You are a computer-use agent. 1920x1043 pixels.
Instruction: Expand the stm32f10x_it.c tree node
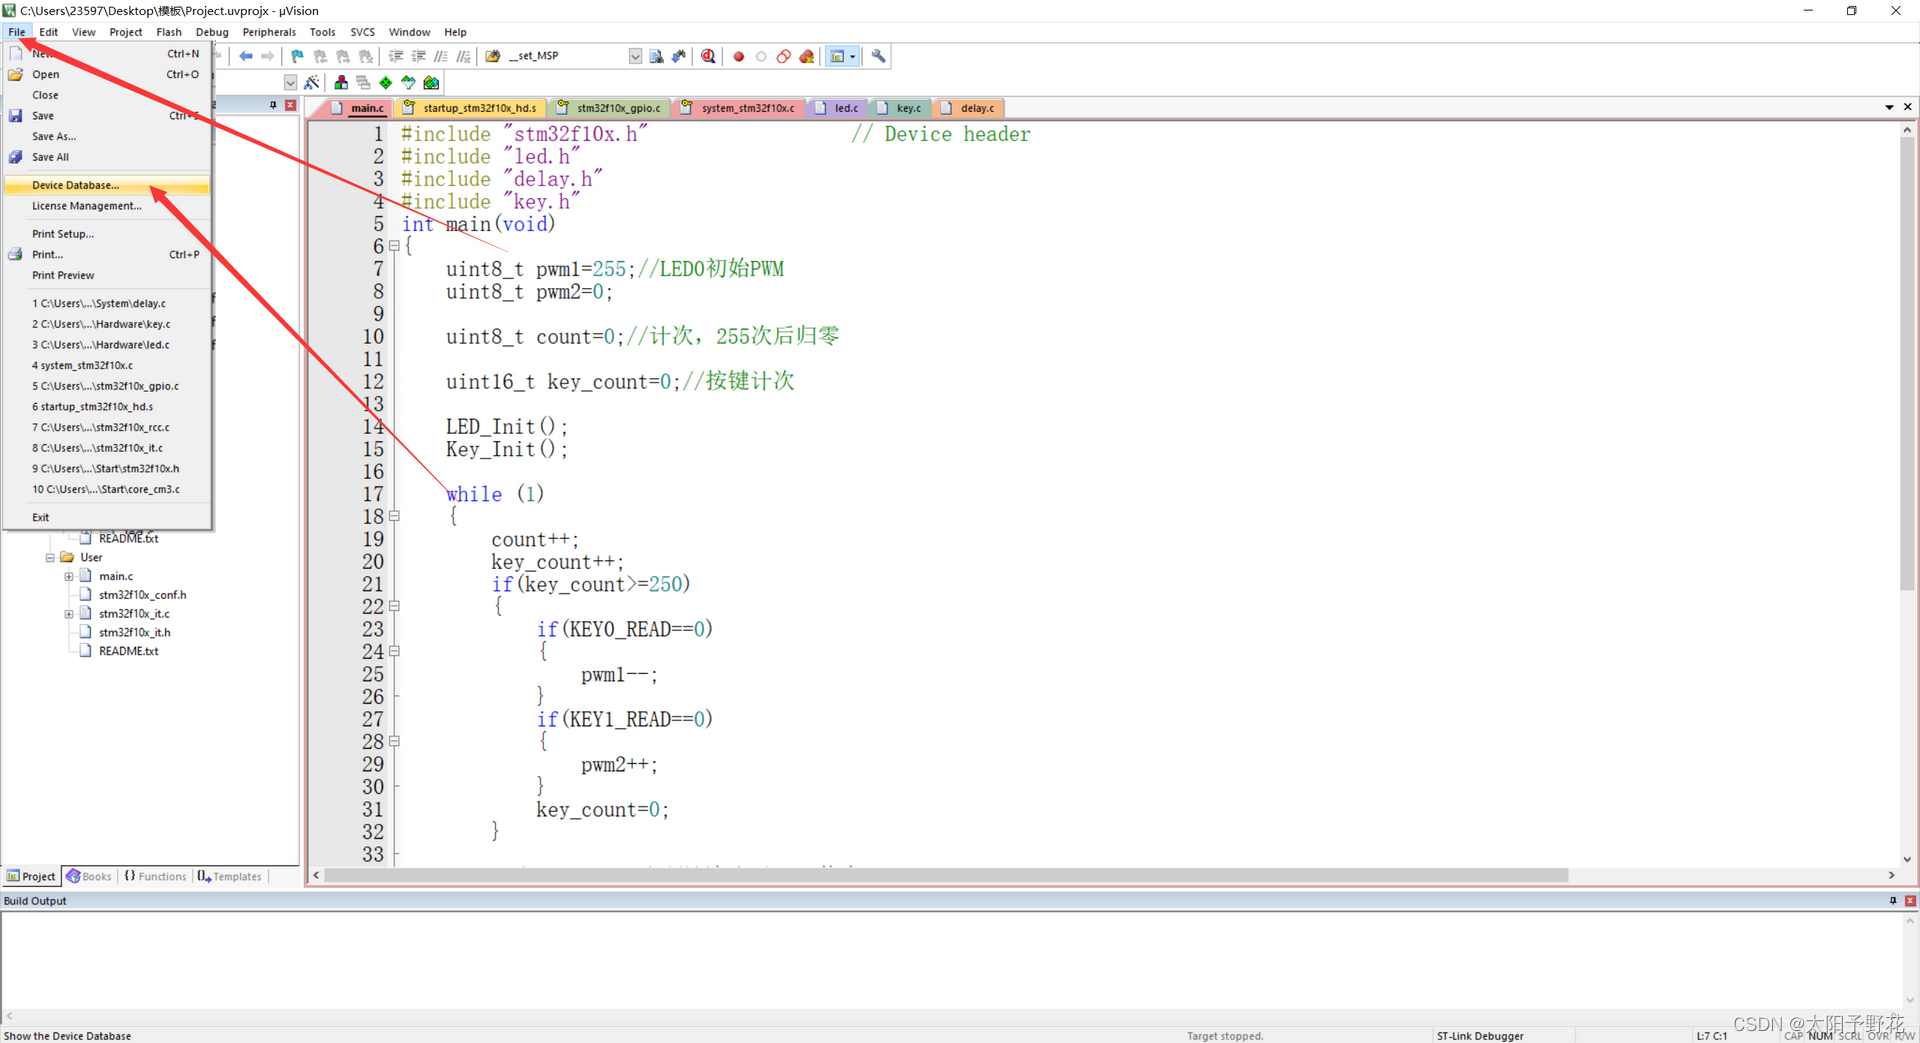(x=69, y=614)
